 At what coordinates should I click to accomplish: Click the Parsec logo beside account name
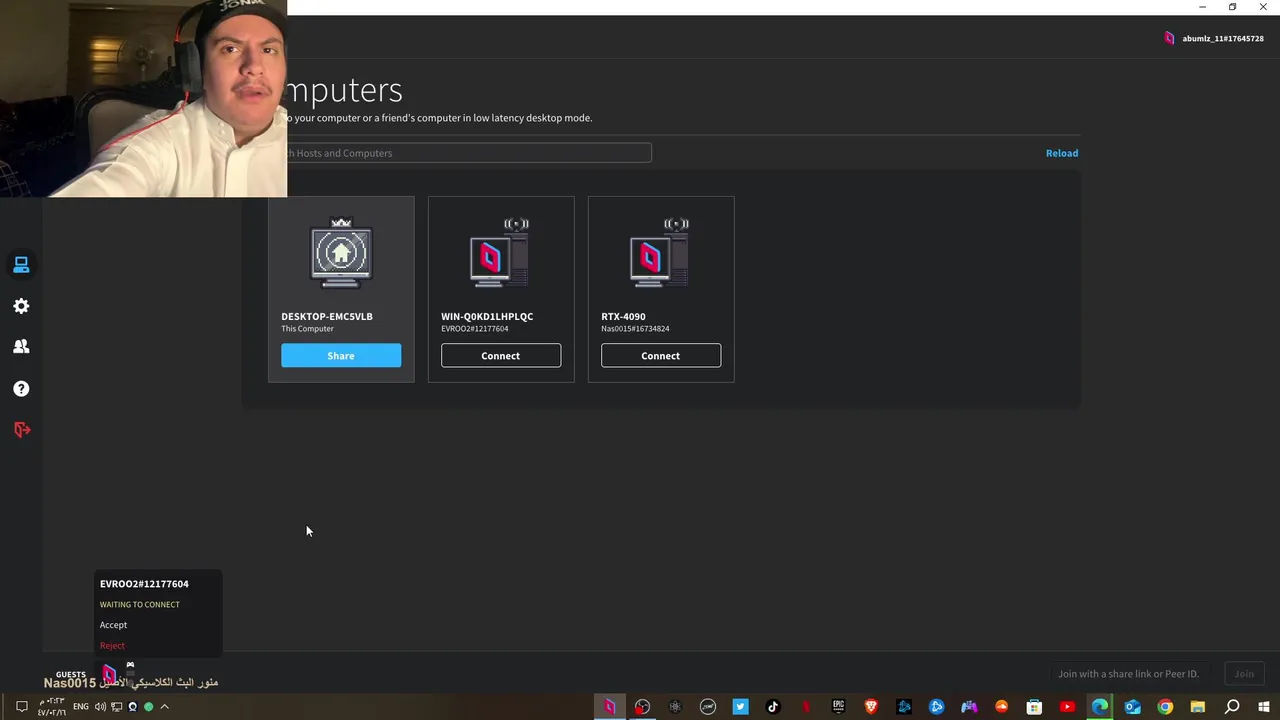click(x=1169, y=38)
